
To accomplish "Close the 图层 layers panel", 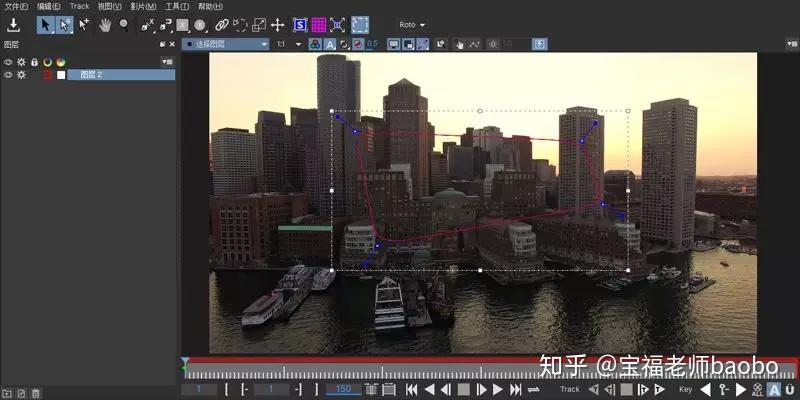I will pyautogui.click(x=172, y=44).
